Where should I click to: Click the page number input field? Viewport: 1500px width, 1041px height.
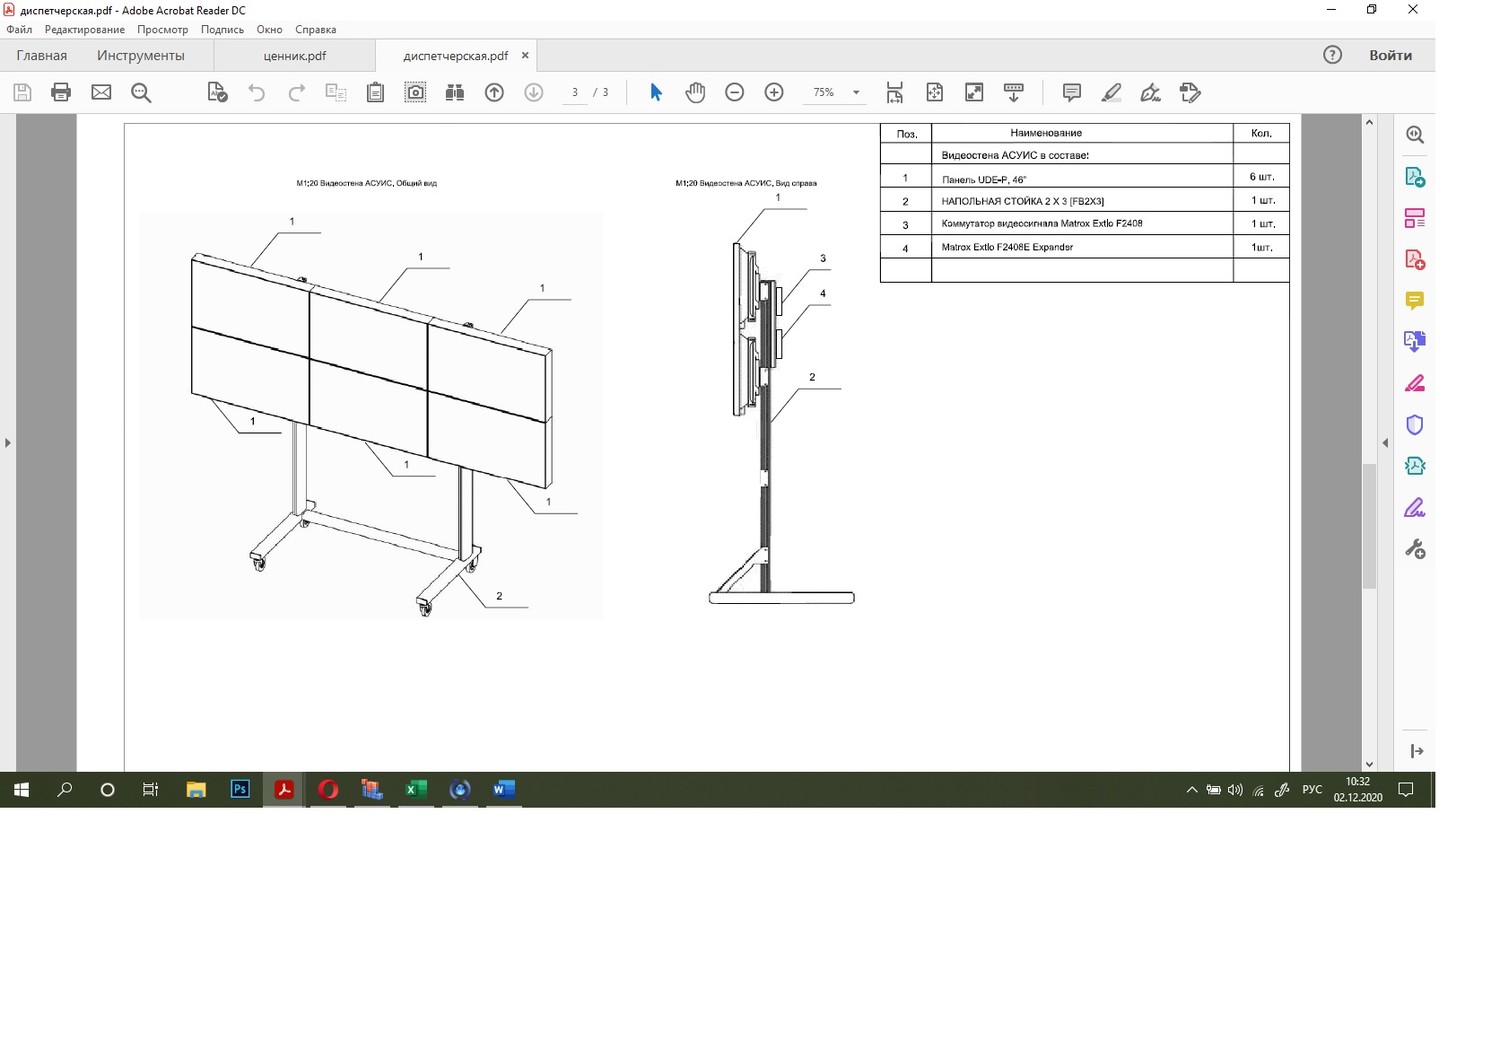575,93
